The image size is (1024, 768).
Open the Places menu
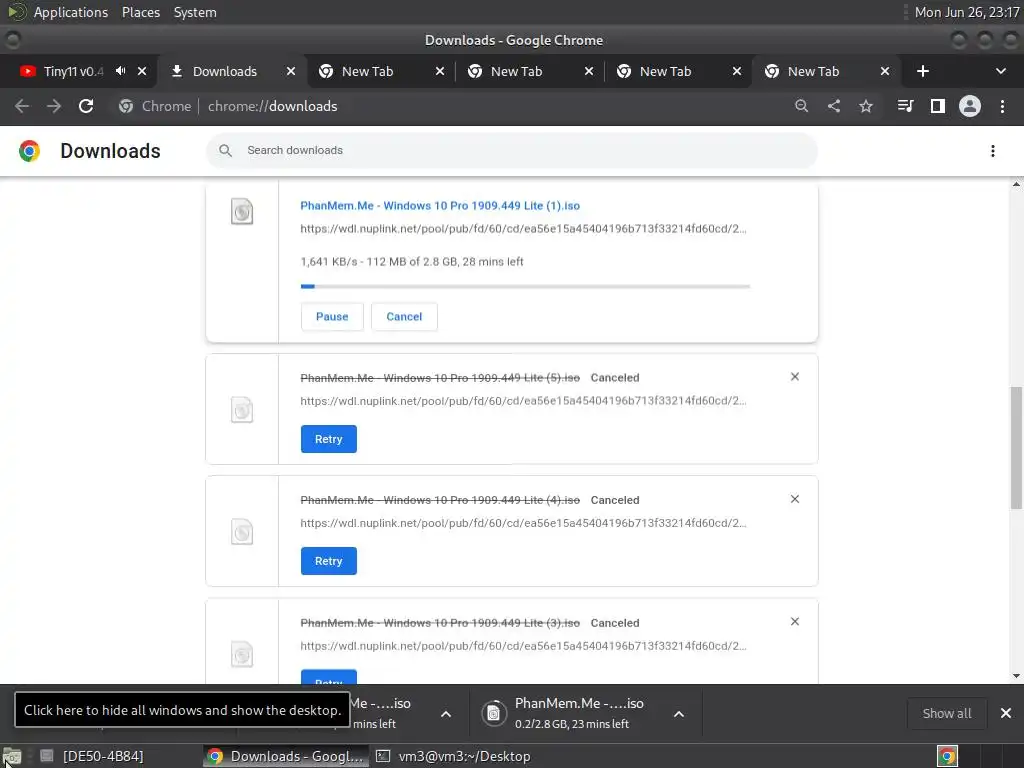click(x=140, y=12)
